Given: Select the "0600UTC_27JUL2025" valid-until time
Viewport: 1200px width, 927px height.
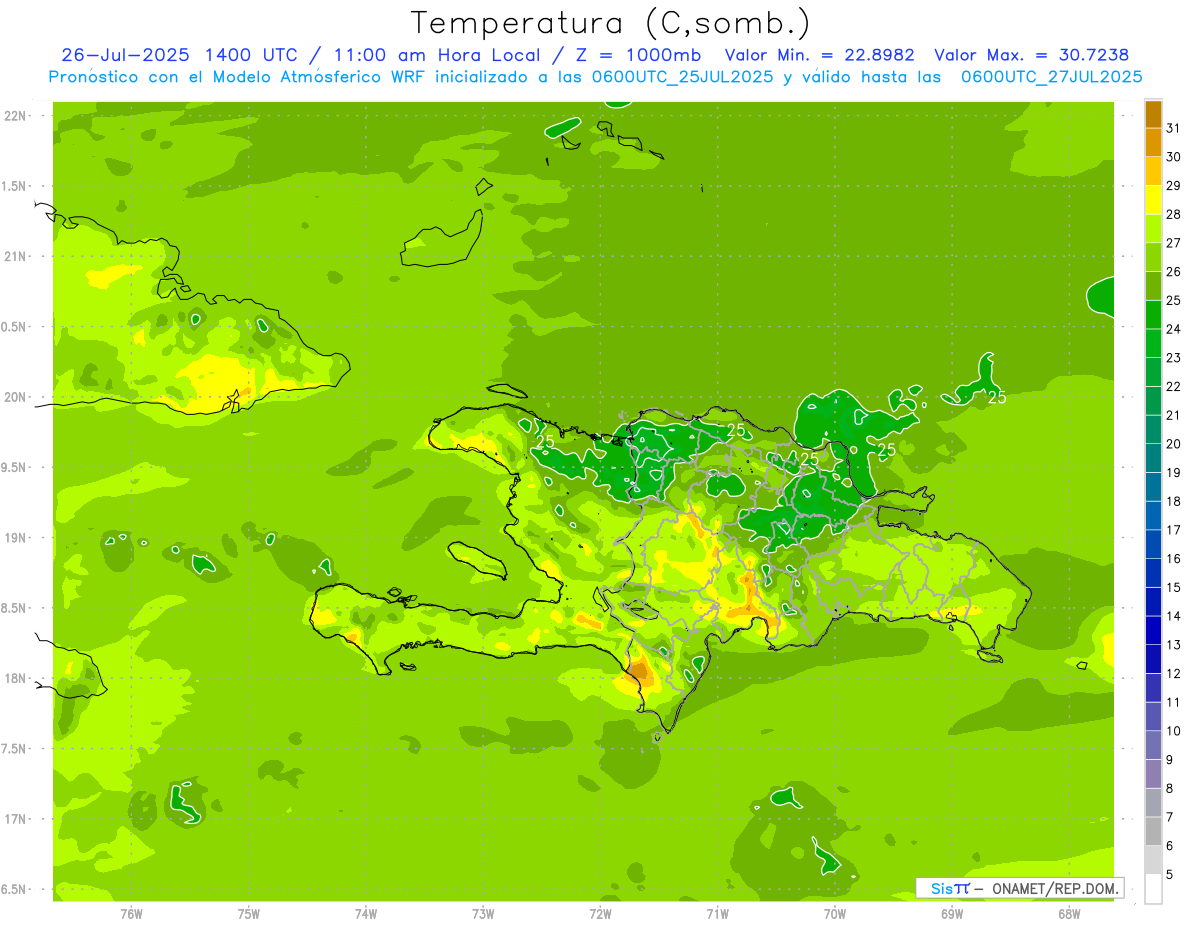Looking at the screenshot, I should 1052,76.
